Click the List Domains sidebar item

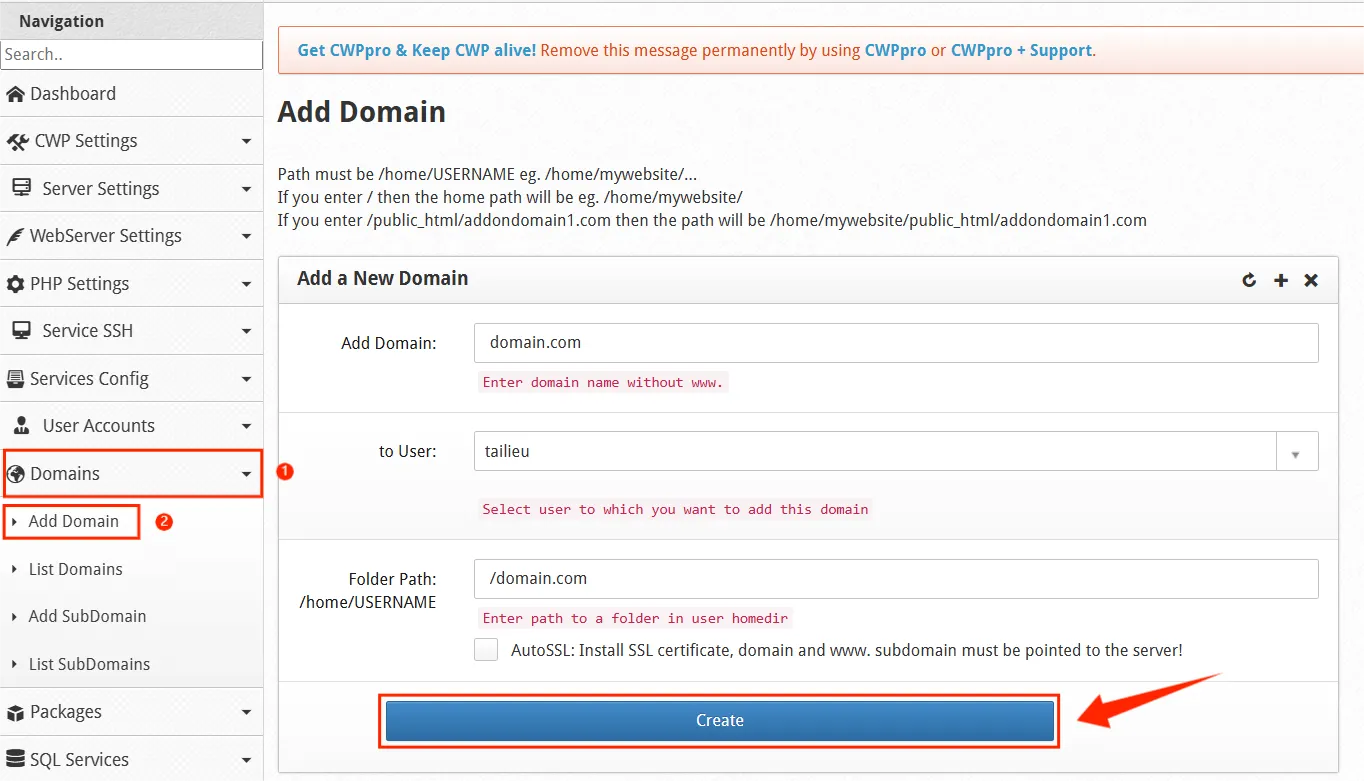click(77, 569)
